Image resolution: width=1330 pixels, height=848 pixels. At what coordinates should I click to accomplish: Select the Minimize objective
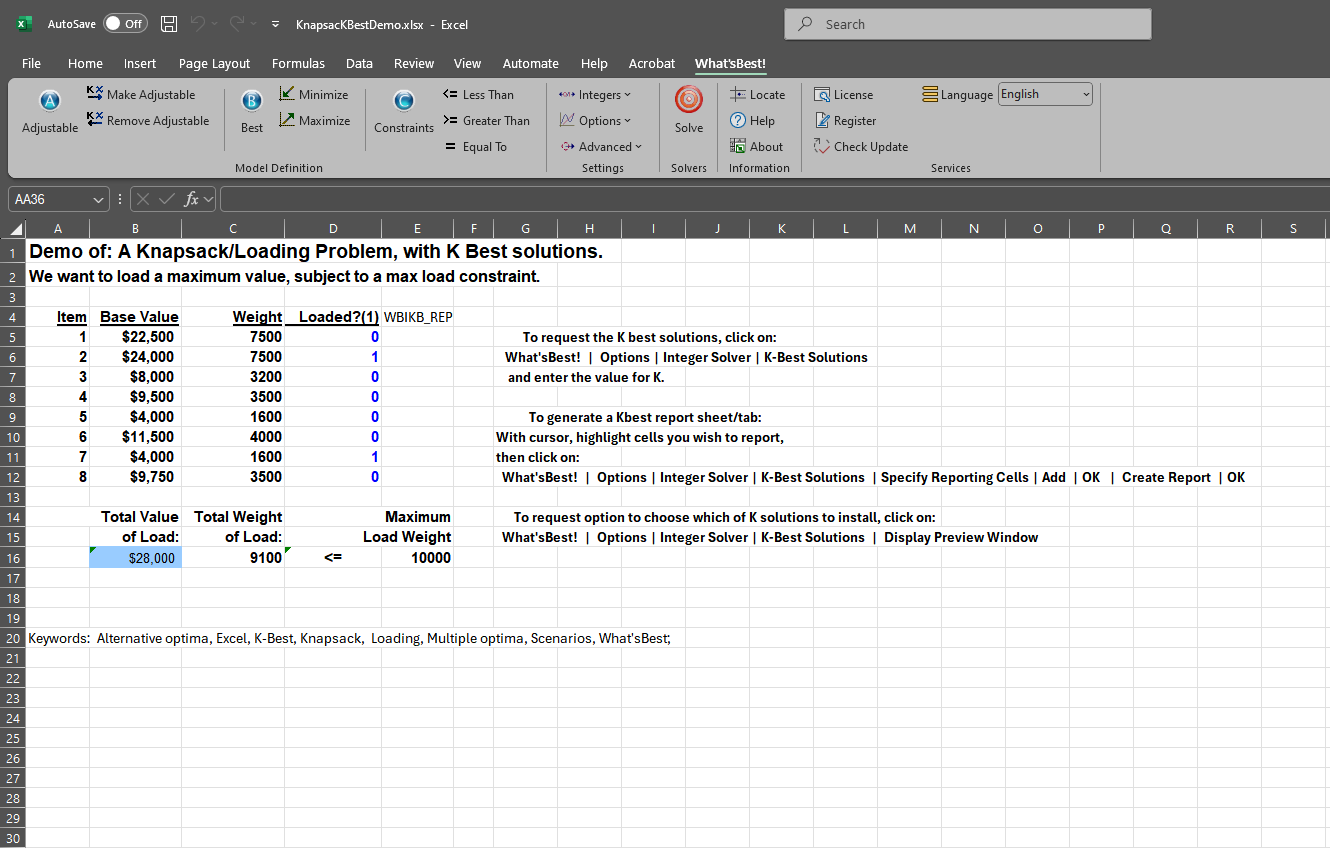pyautogui.click(x=313, y=94)
